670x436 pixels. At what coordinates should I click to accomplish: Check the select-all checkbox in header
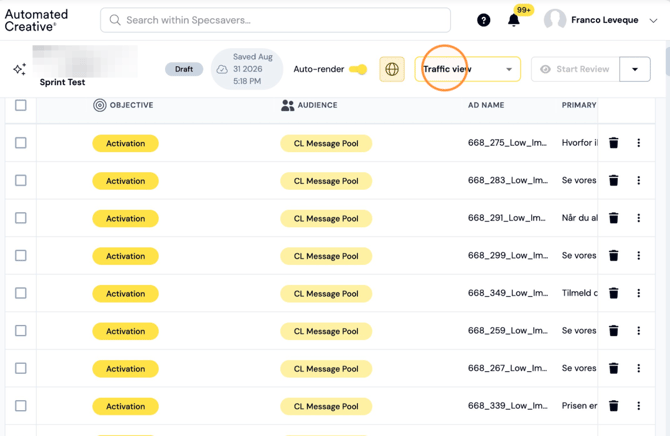tap(21, 105)
